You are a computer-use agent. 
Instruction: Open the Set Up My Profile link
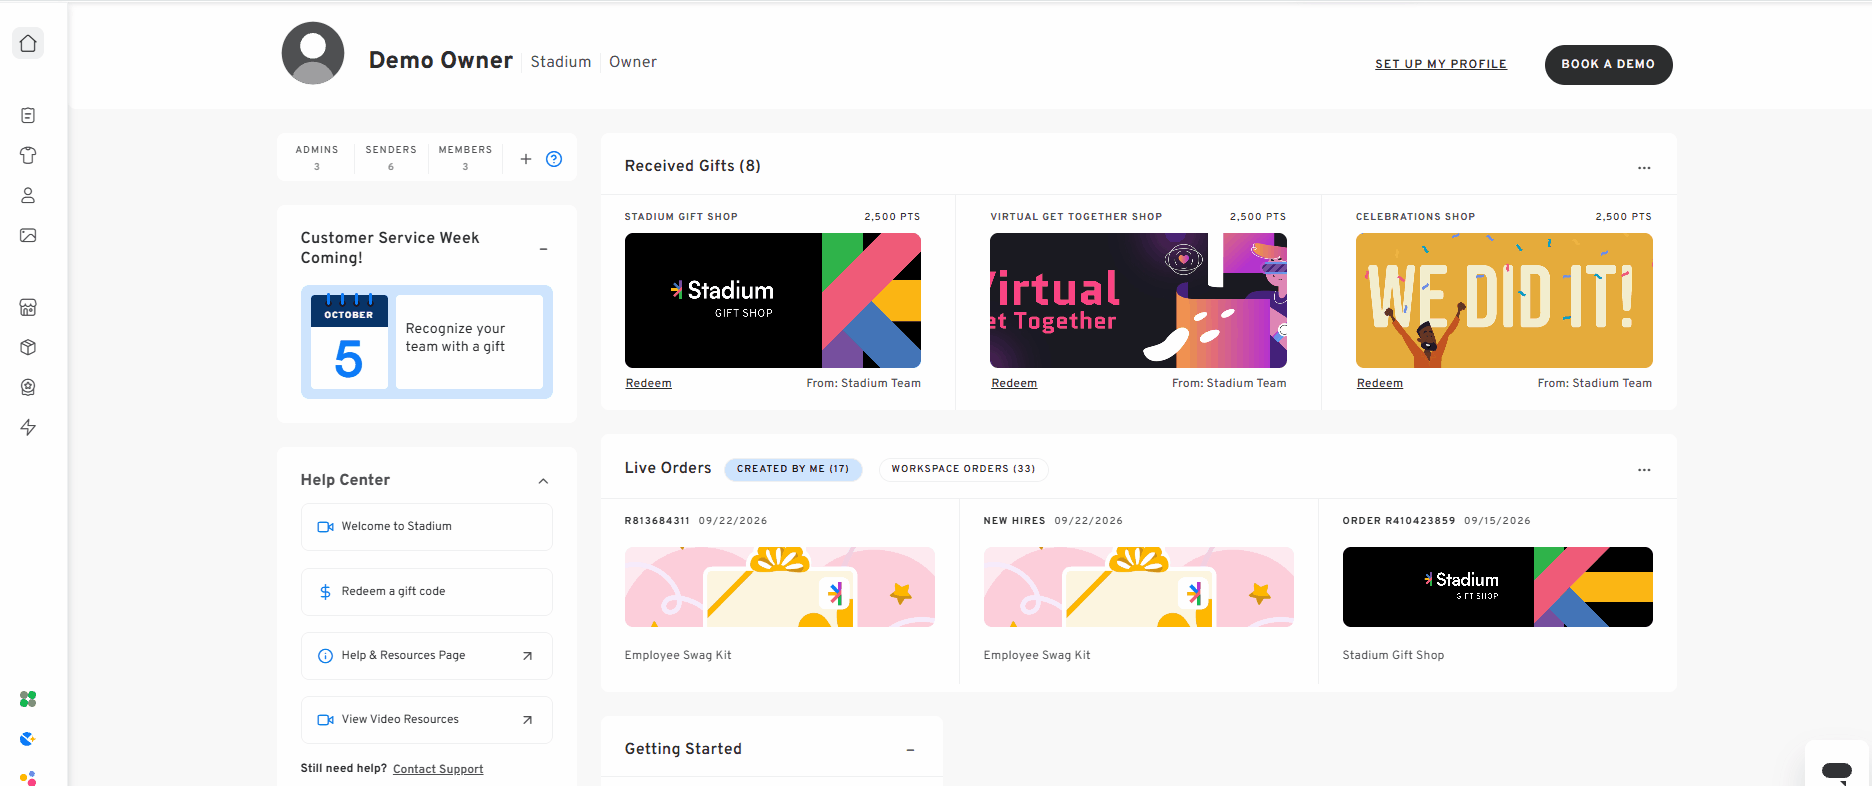click(x=1441, y=64)
